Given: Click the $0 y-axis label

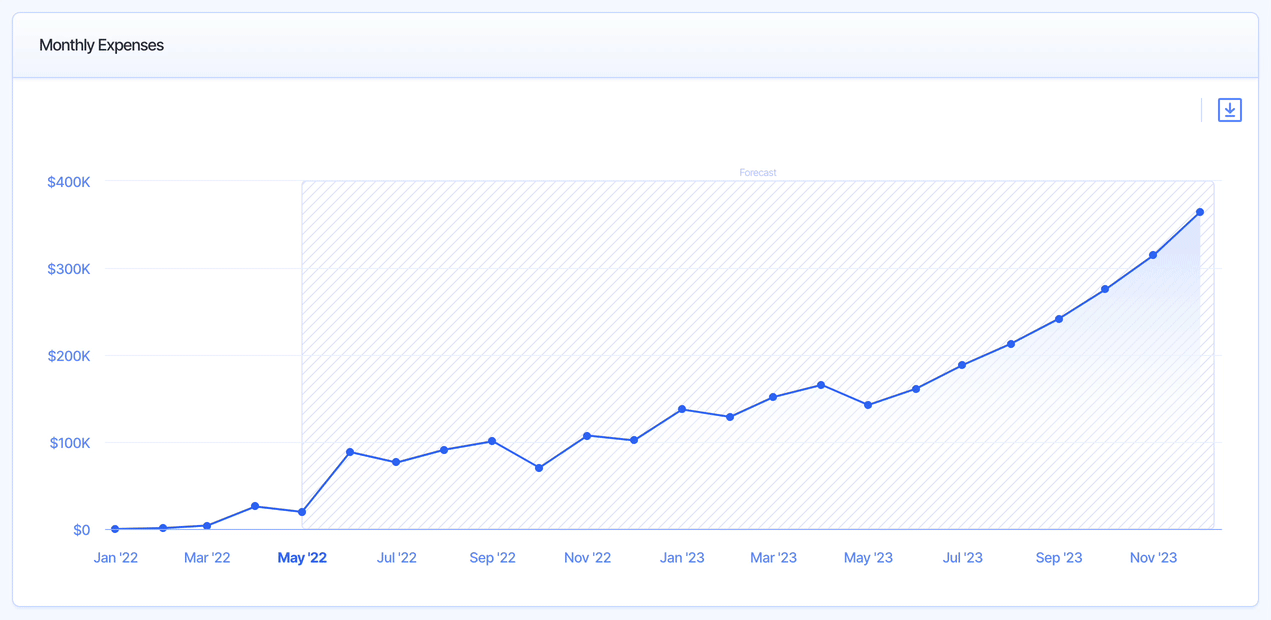Looking at the screenshot, I should point(81,530).
